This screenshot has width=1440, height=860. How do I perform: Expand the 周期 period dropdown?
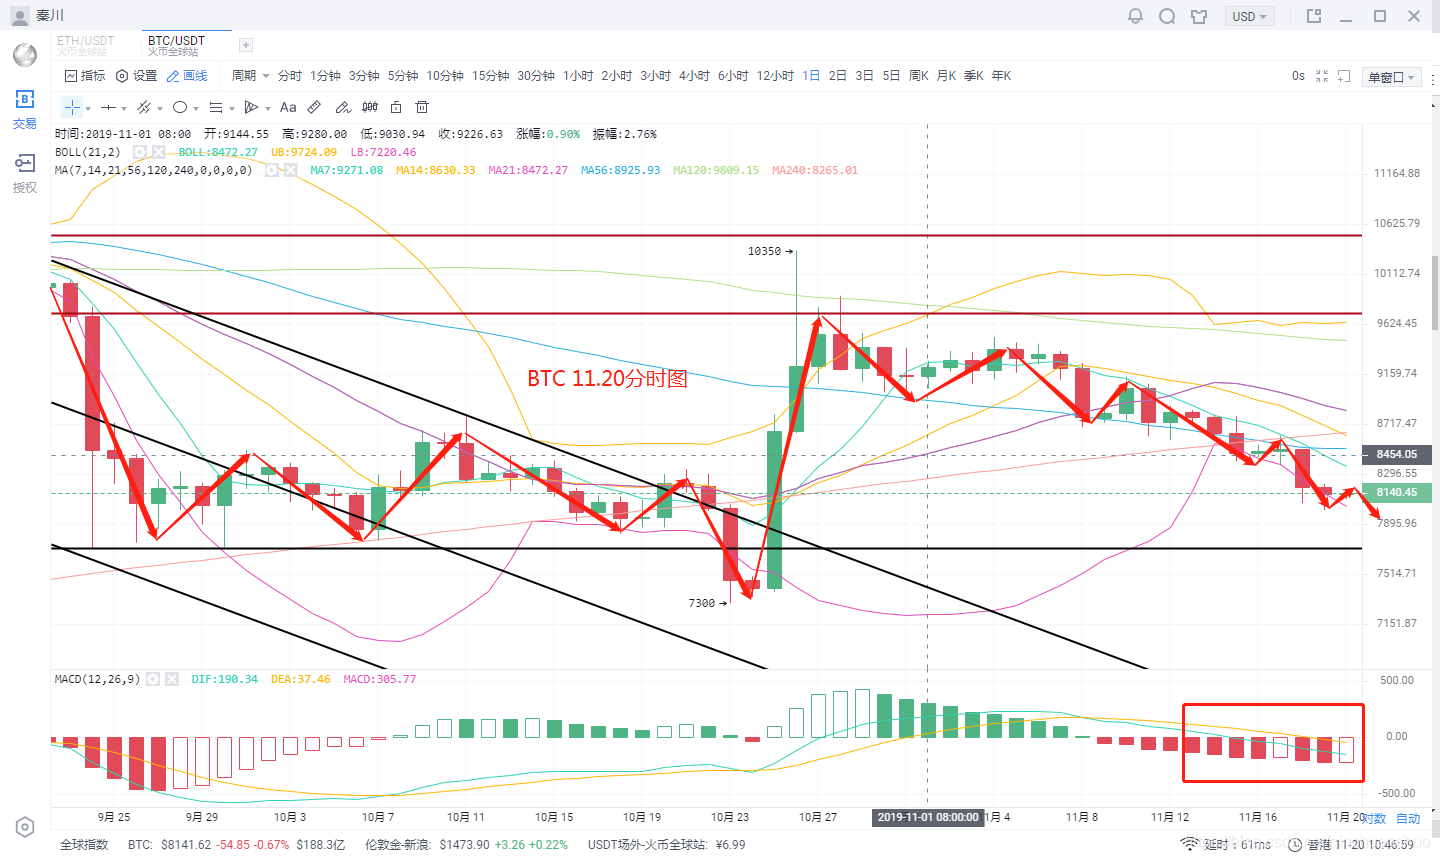pos(250,76)
